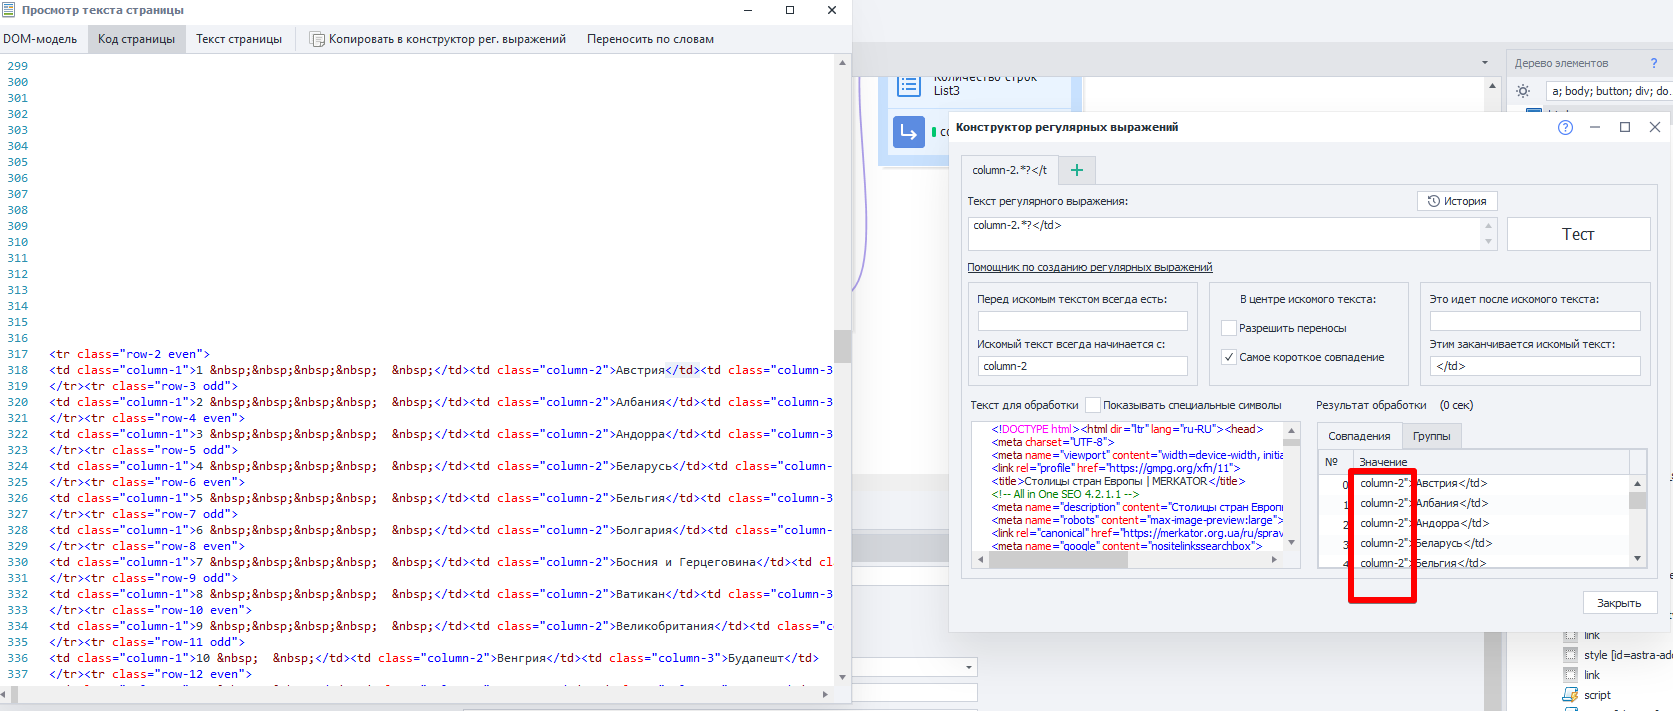Toggle Переносить по словам option
The image size is (1673, 711).
[x=650, y=39]
